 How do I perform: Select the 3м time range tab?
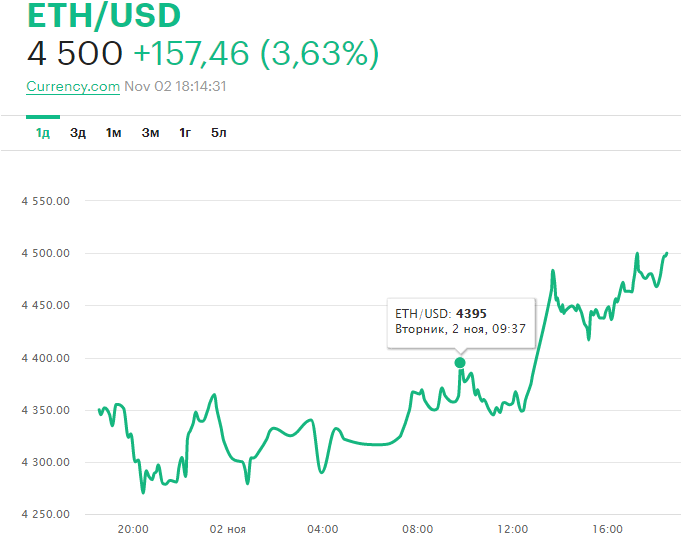[150, 133]
